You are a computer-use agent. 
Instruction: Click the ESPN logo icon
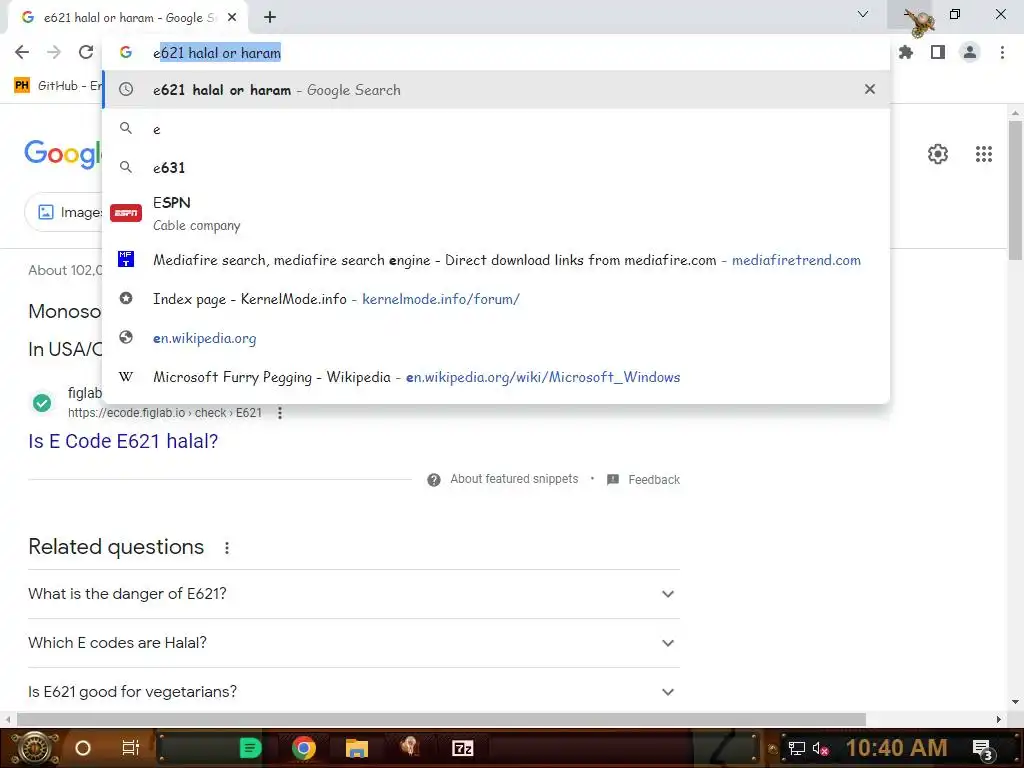pos(126,213)
